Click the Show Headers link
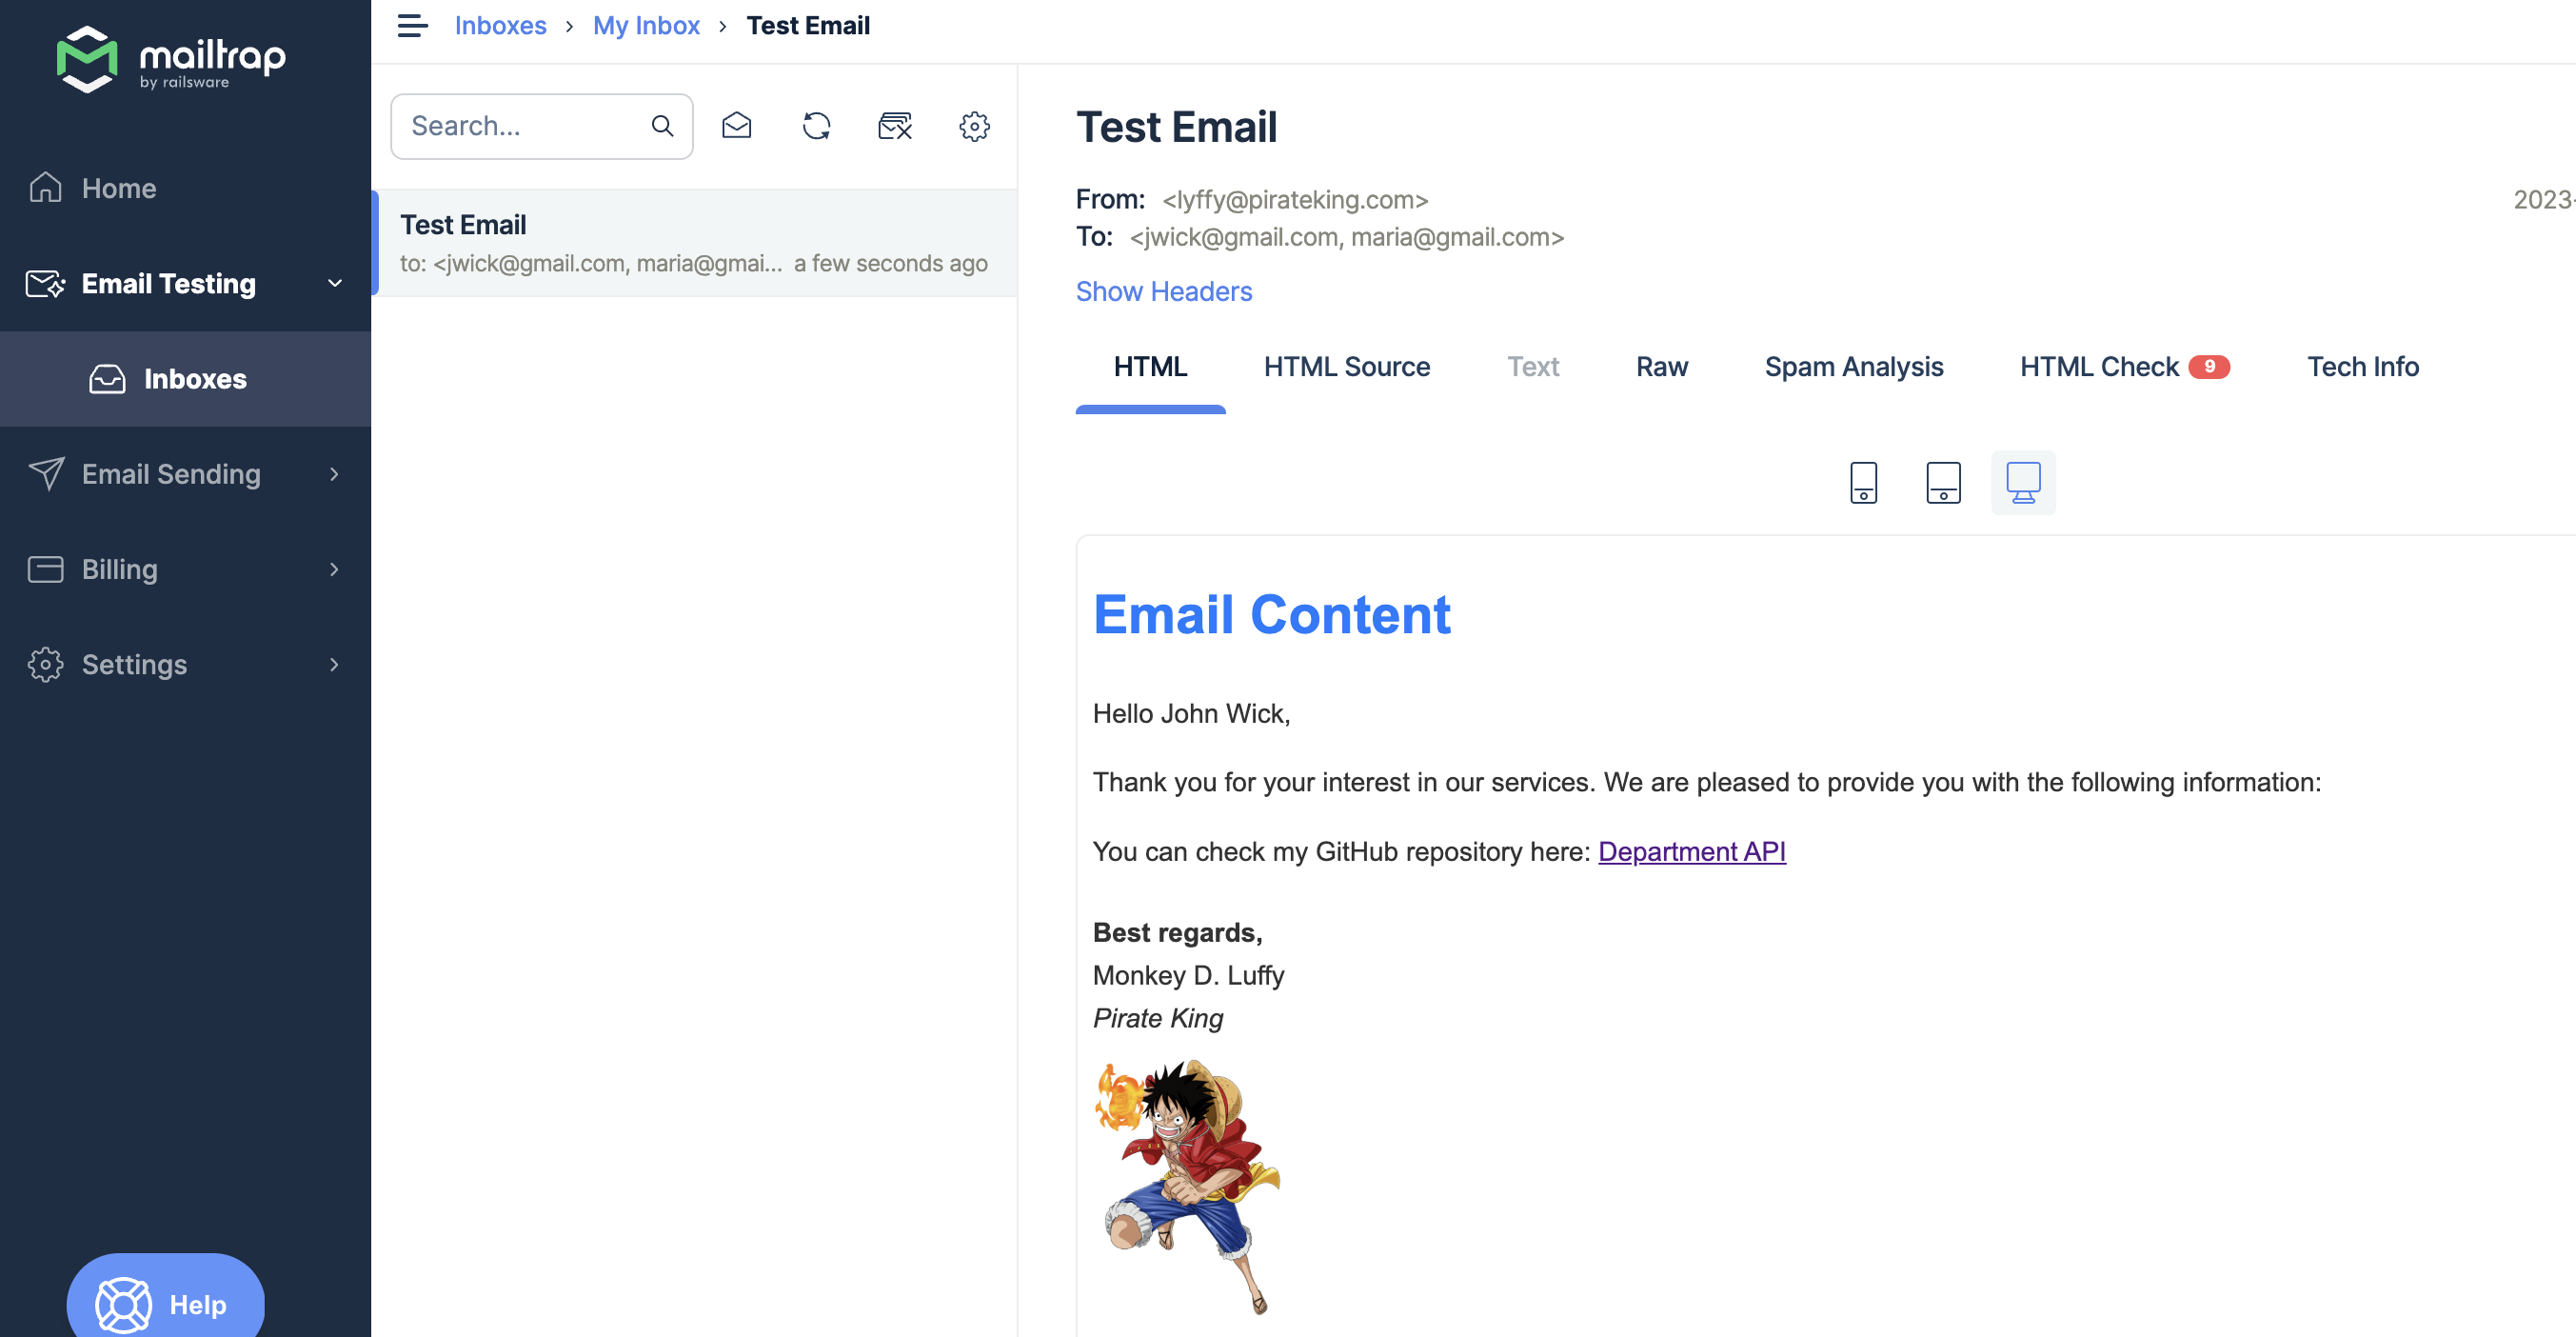 click(1163, 291)
